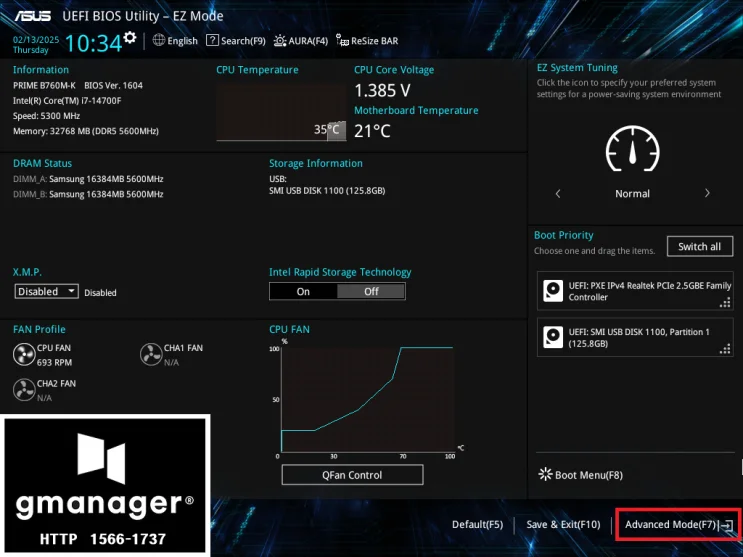Click the CPU FAN curve graph
This screenshot has width=743, height=557.
click(367, 399)
